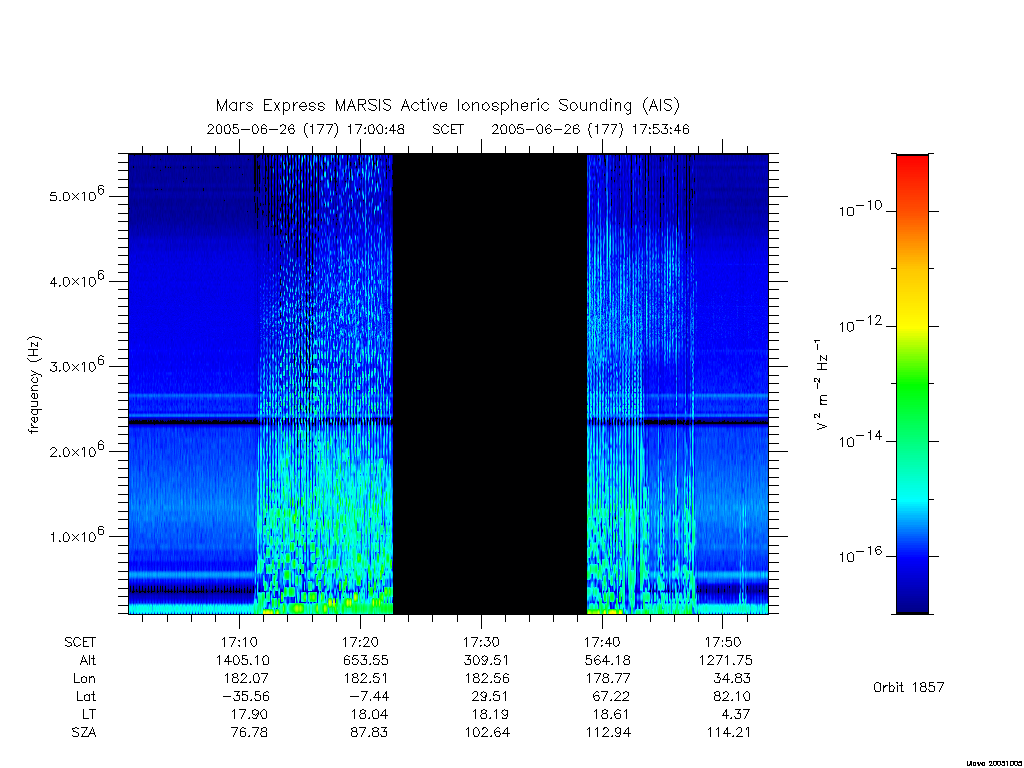Click the end time label ending 17:53:46
This screenshot has width=1024, height=768.
coord(590,129)
